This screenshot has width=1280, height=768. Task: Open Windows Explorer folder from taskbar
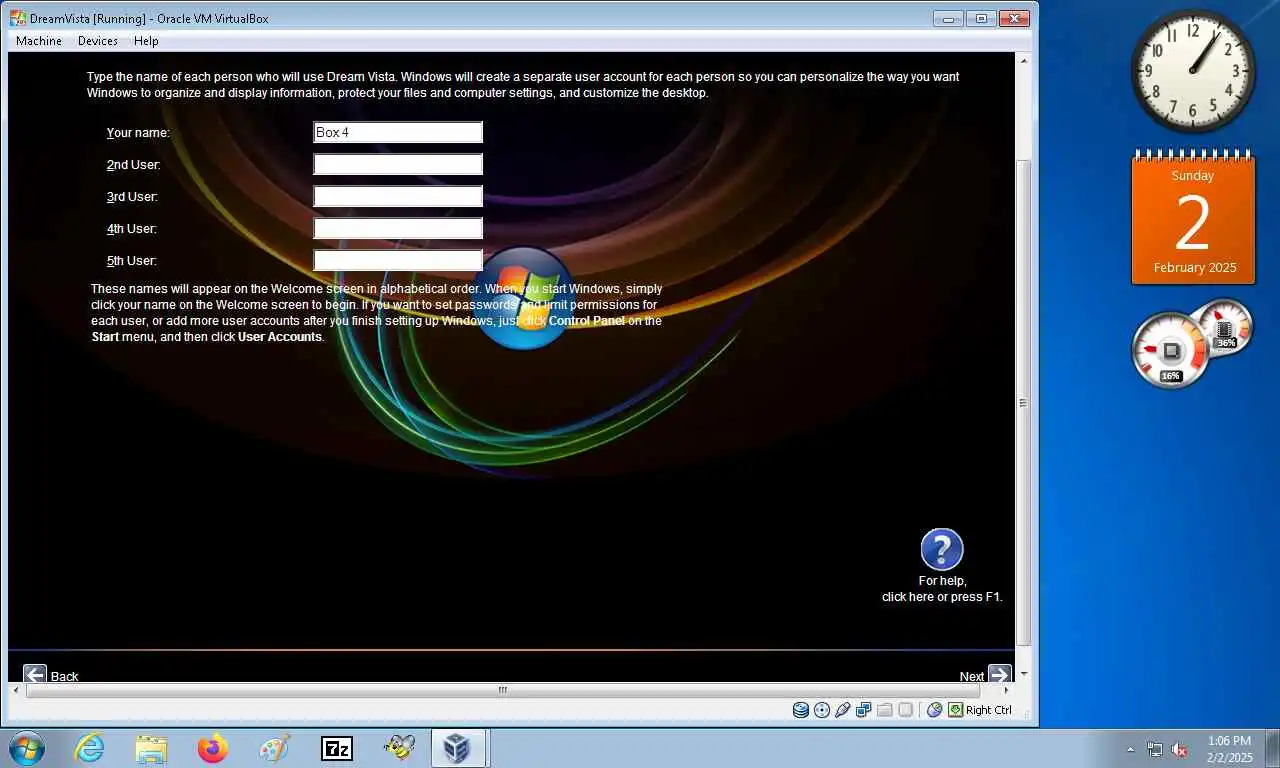coord(151,748)
